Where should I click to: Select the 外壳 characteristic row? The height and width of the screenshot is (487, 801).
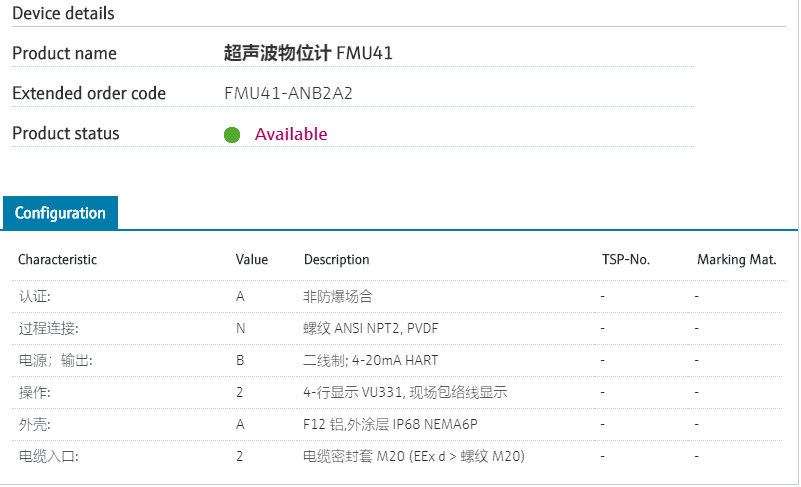point(35,424)
